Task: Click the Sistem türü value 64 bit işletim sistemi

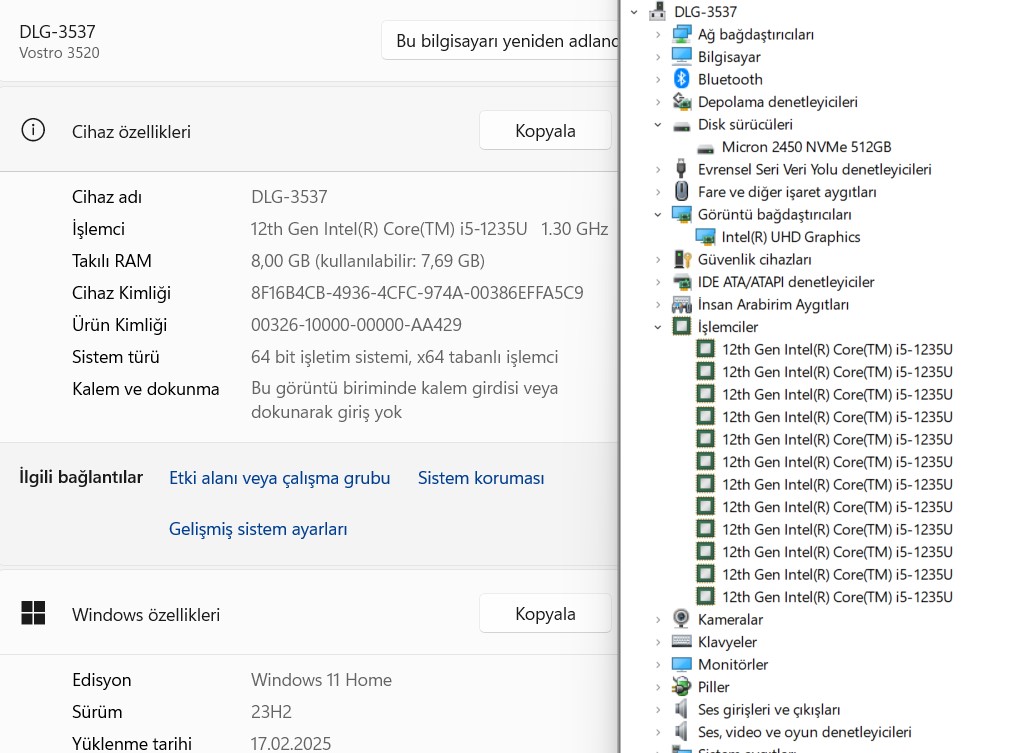Action: click(x=404, y=357)
